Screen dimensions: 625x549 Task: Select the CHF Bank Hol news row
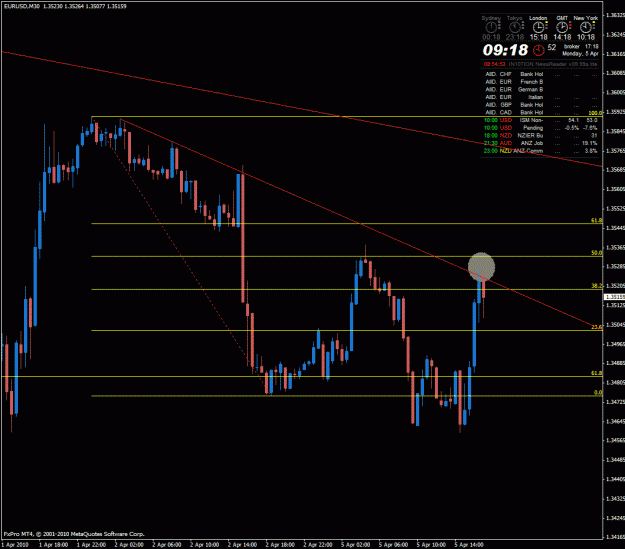541,74
